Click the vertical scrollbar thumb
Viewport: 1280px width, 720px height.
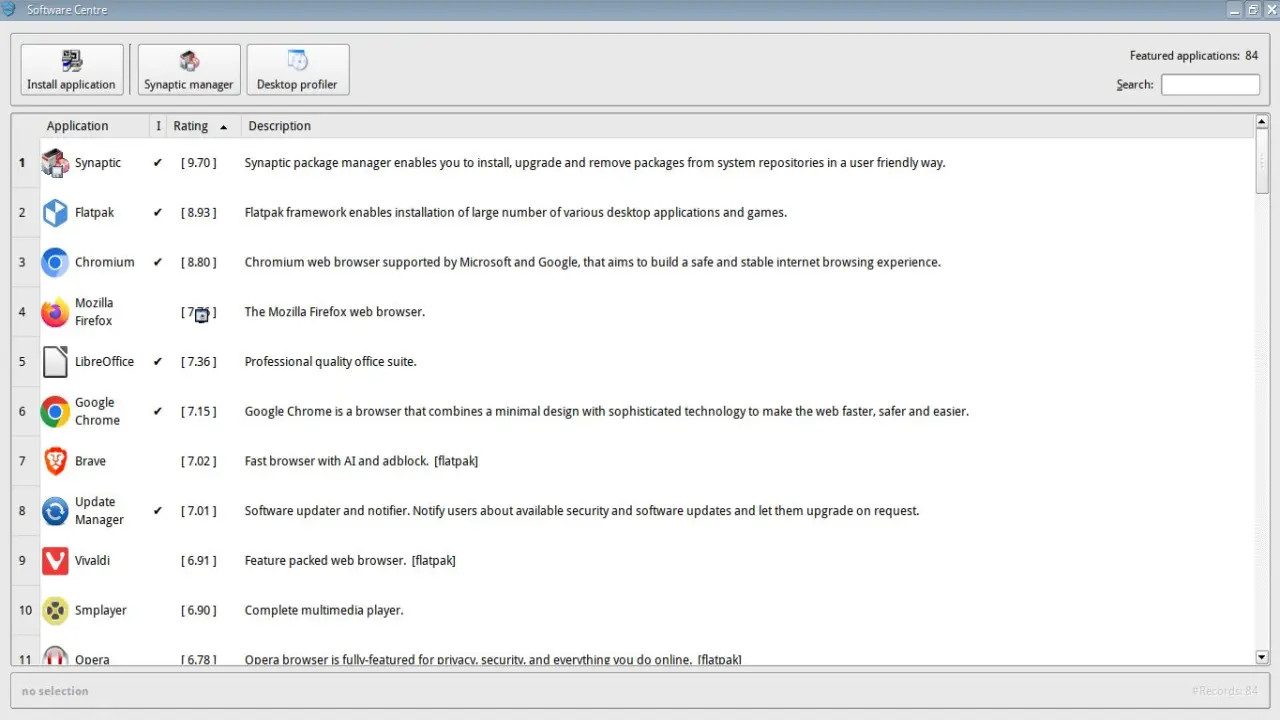pos(1262,162)
